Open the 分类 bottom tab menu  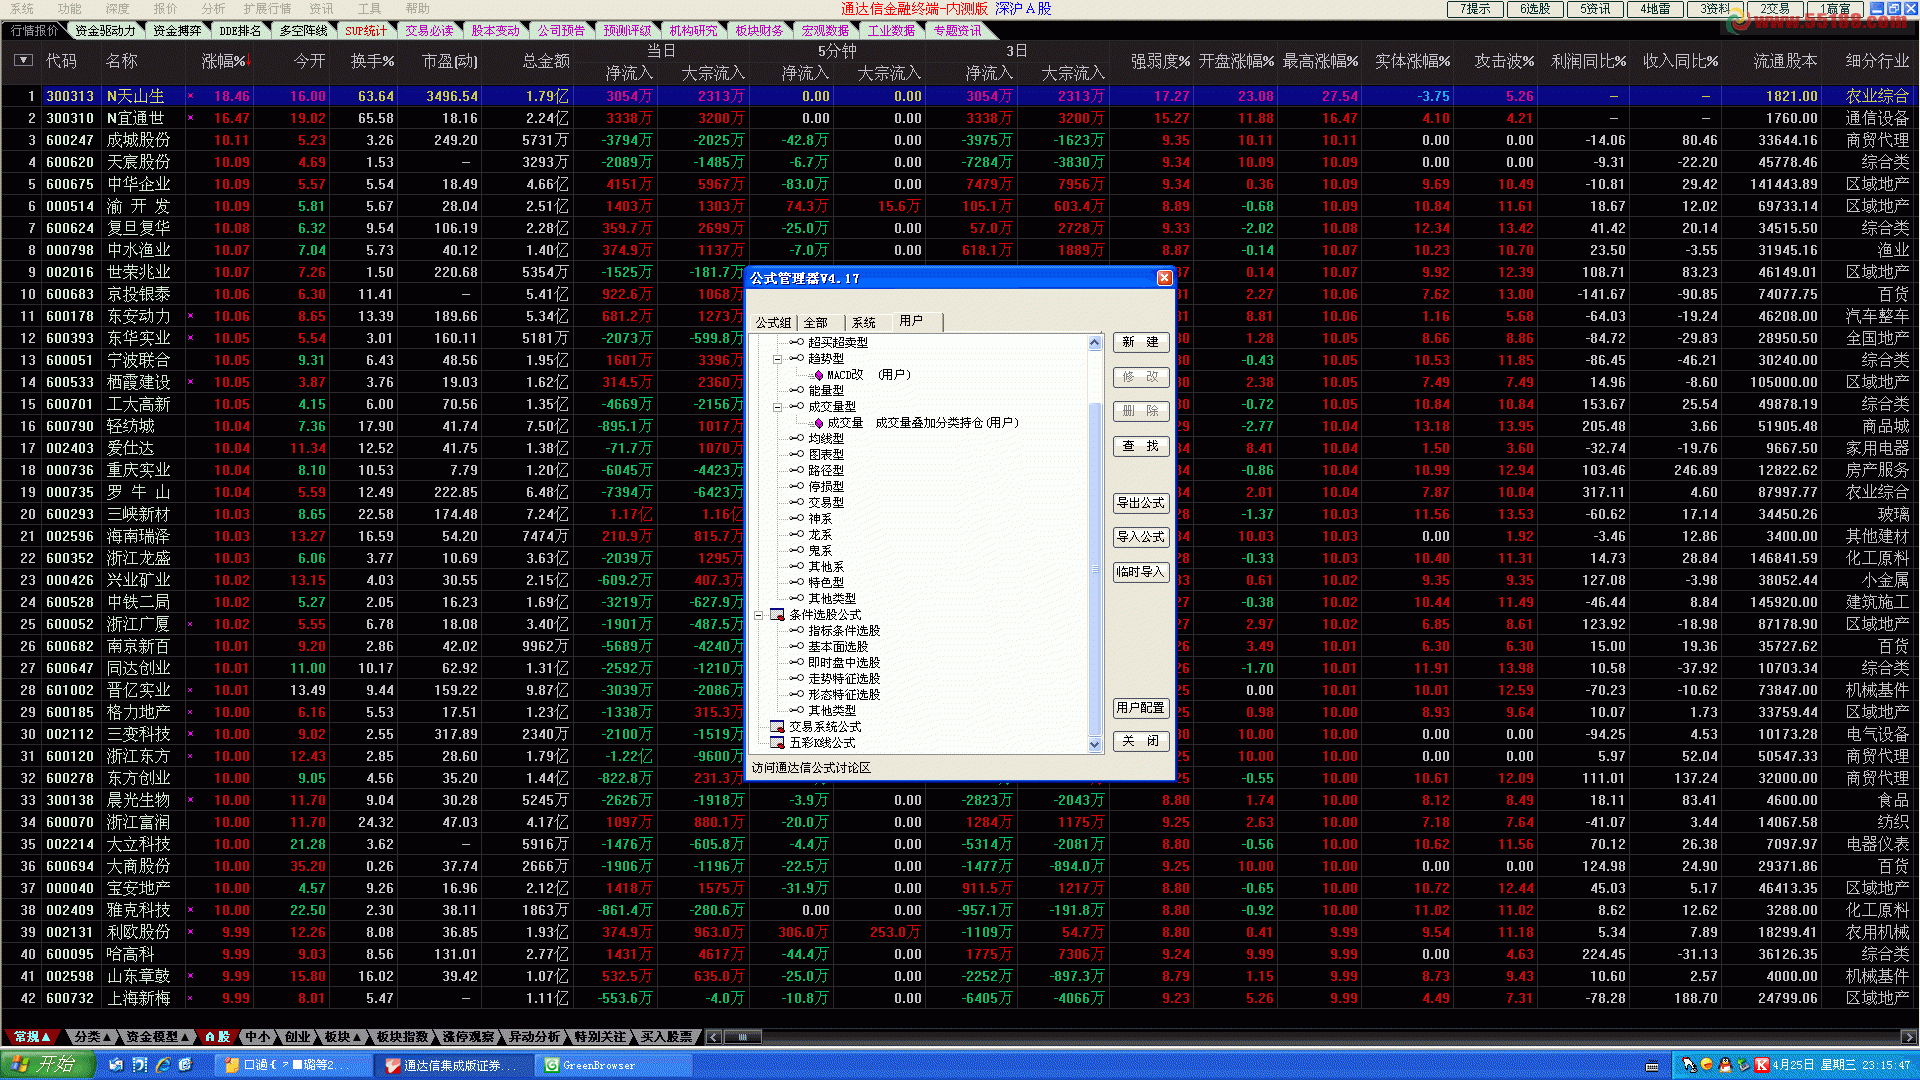point(93,1037)
